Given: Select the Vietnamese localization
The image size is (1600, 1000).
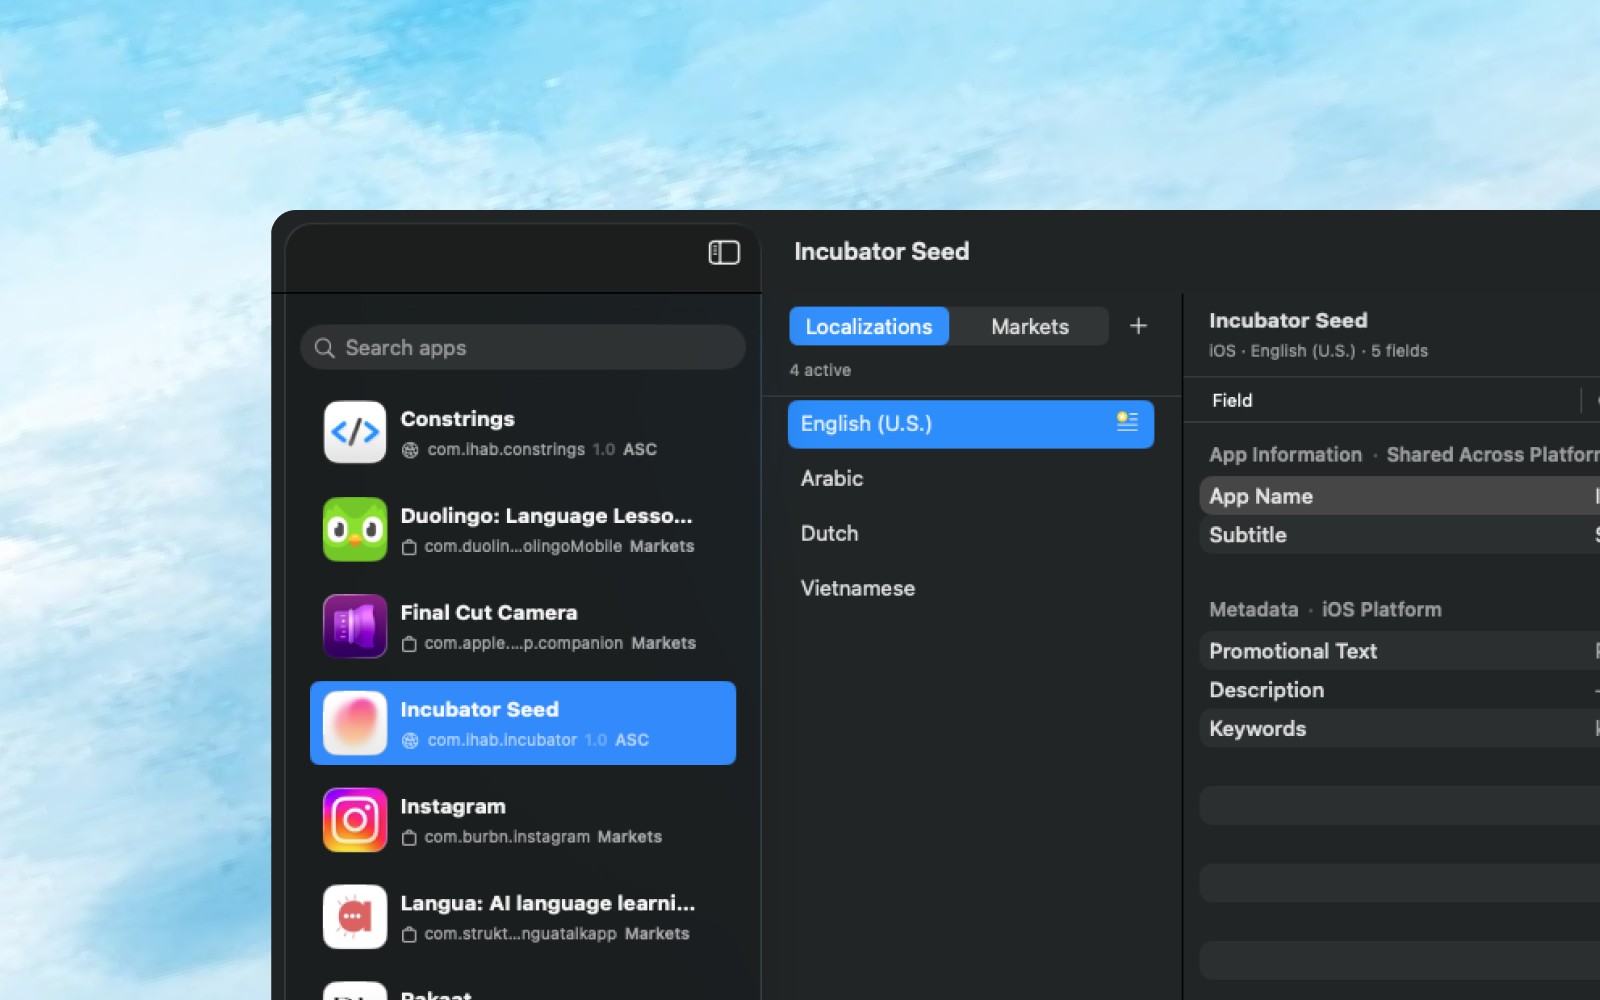Looking at the screenshot, I should (971, 589).
